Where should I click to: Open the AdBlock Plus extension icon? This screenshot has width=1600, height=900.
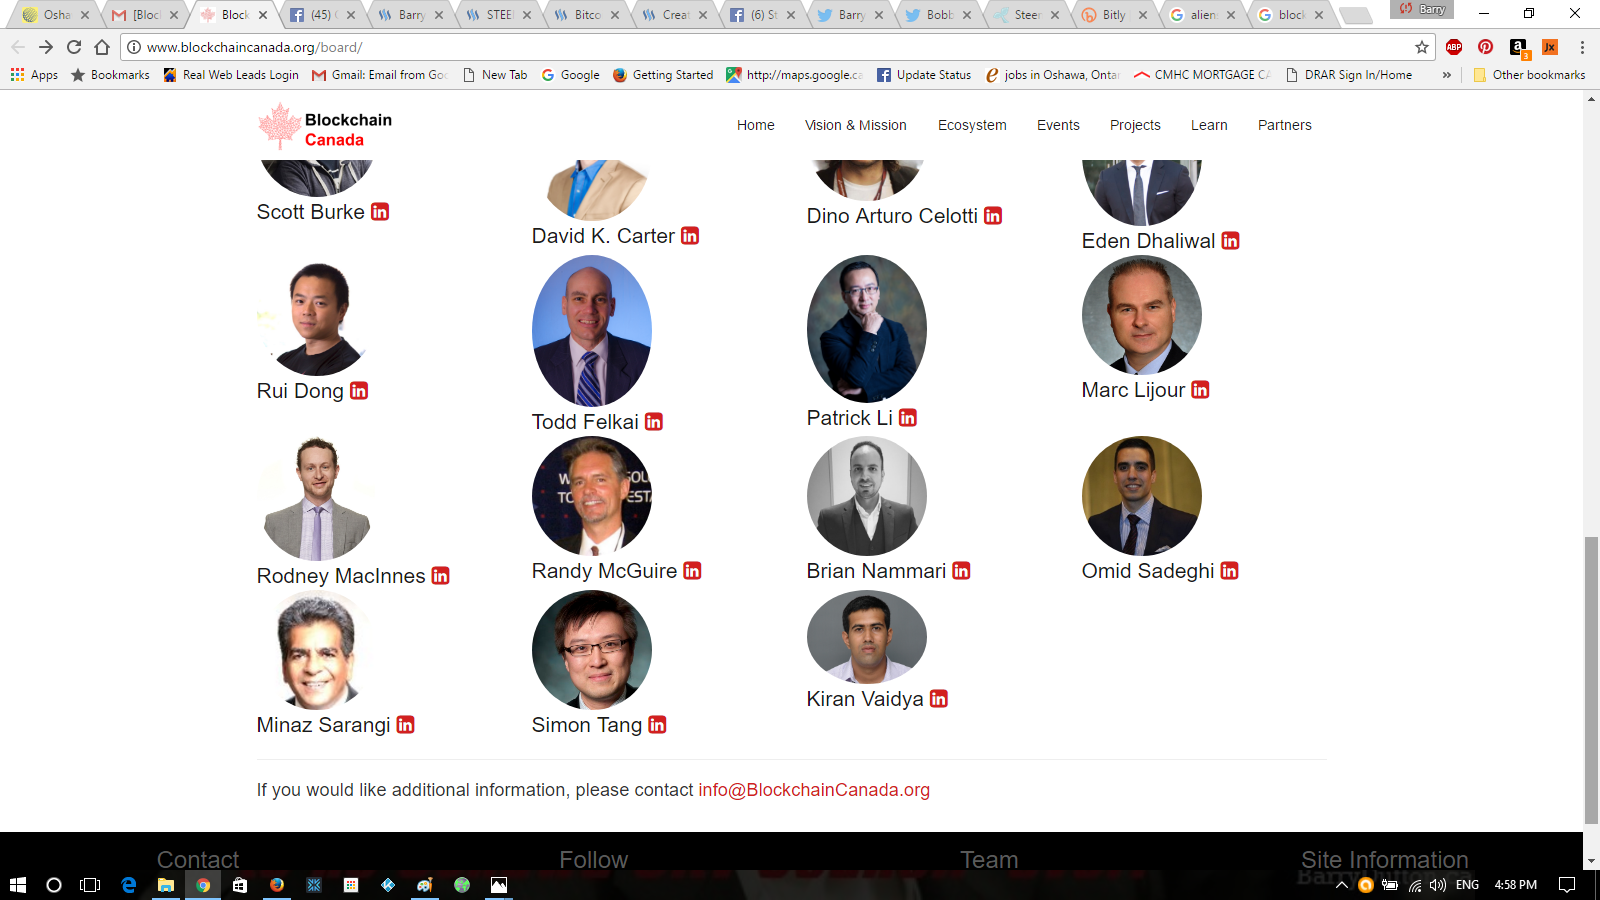tap(1454, 47)
